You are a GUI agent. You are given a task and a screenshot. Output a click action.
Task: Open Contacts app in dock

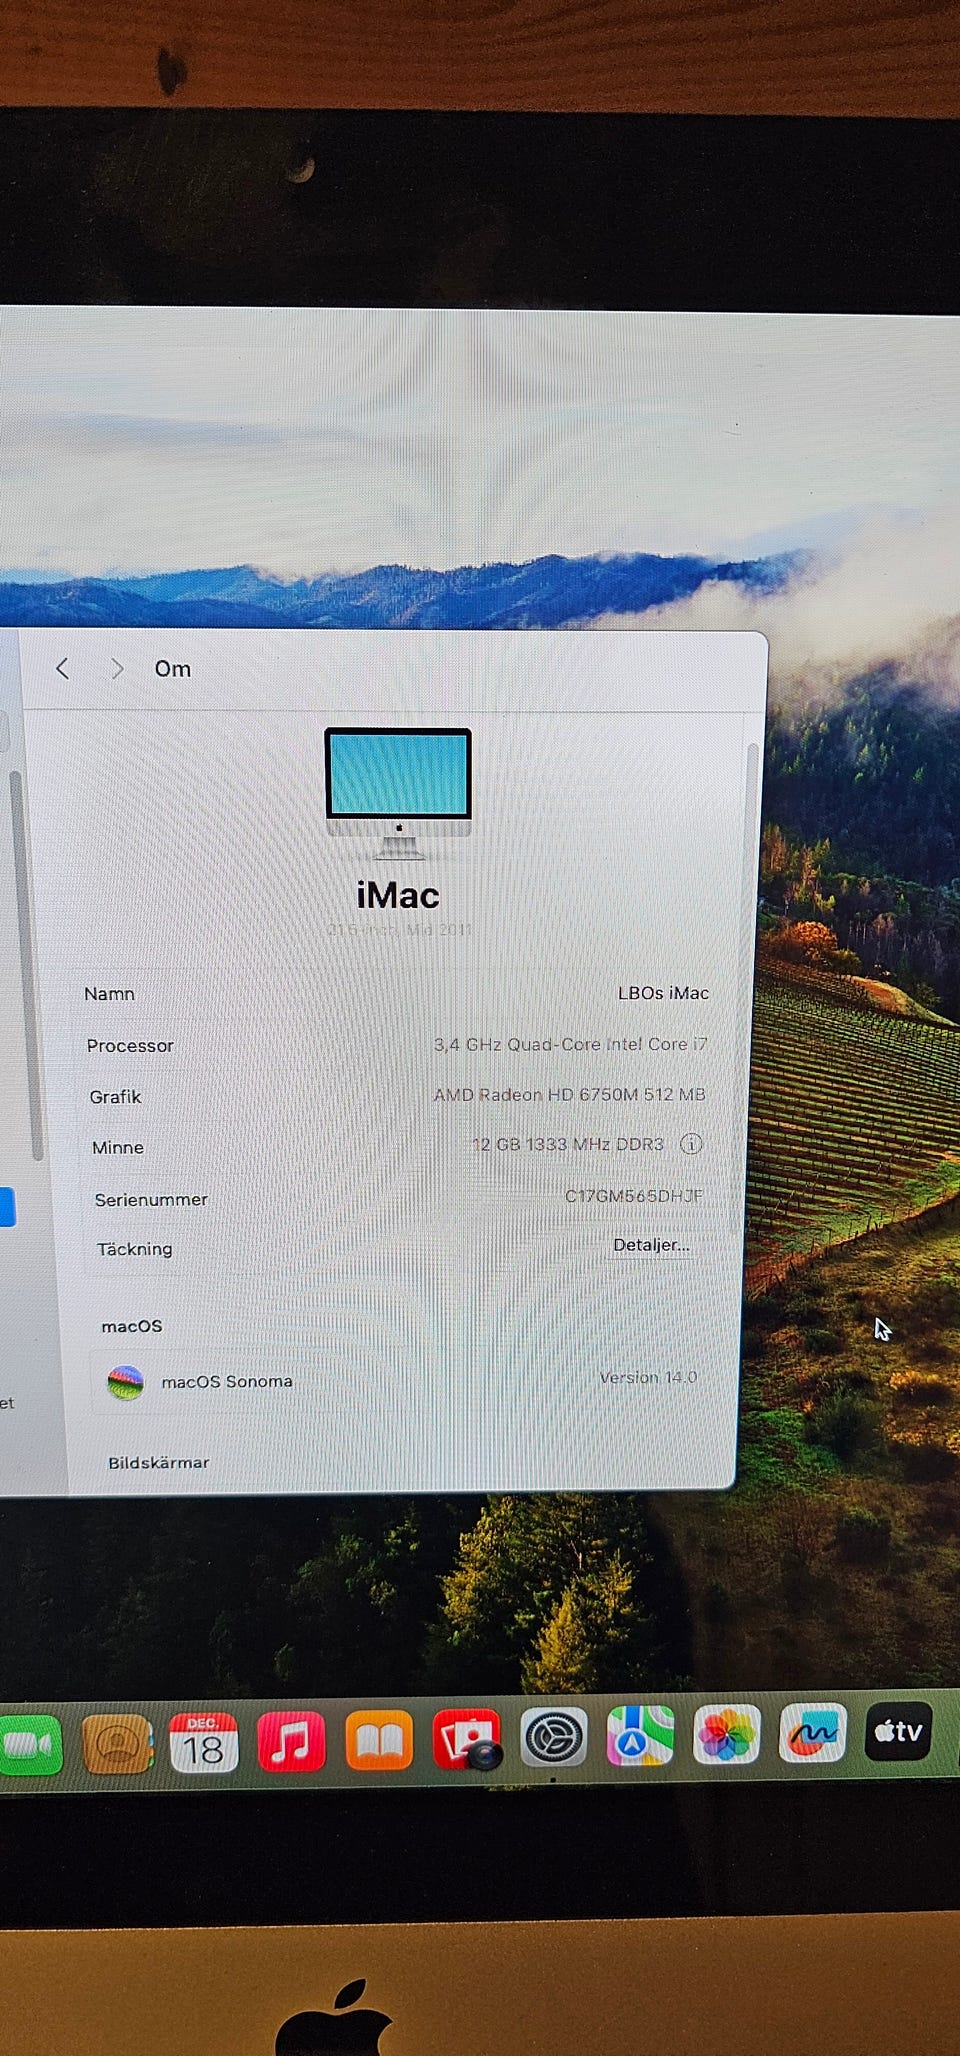tap(118, 1744)
